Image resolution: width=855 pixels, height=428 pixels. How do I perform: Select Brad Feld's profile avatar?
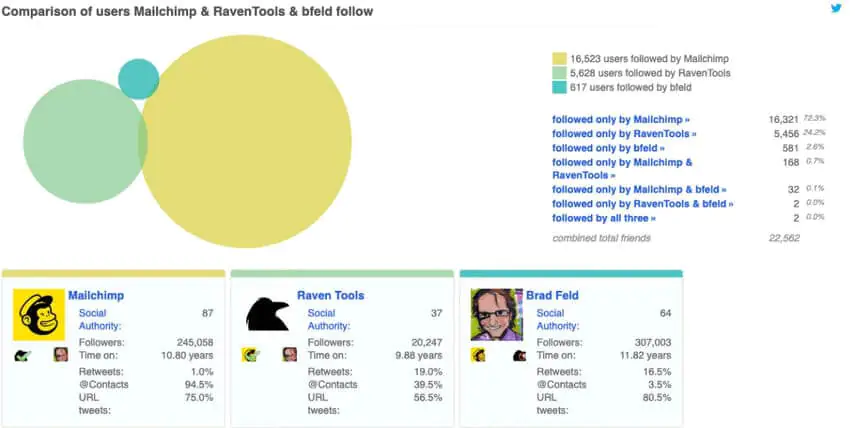pos(497,314)
